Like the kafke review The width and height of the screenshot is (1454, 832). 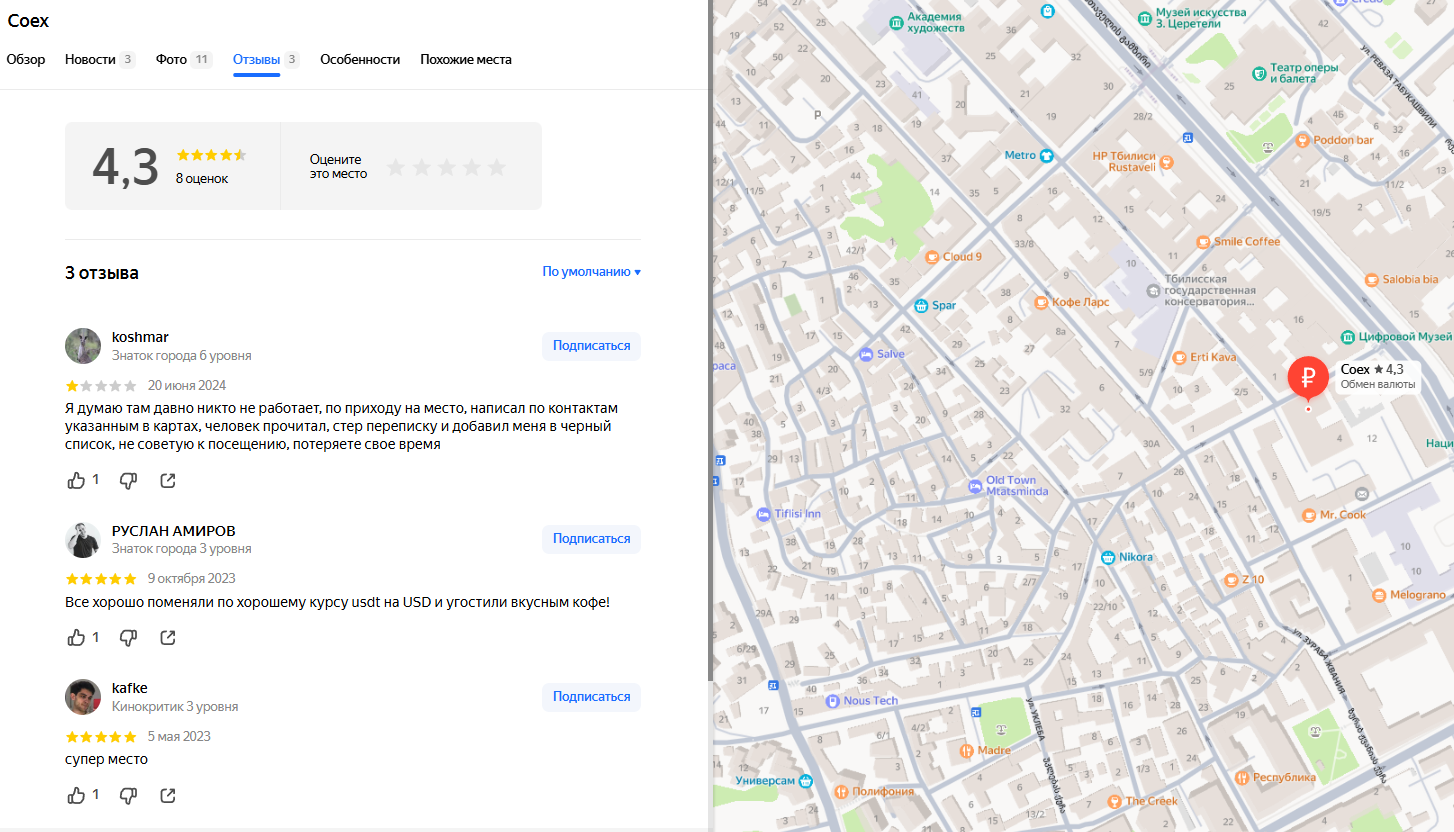[76, 796]
